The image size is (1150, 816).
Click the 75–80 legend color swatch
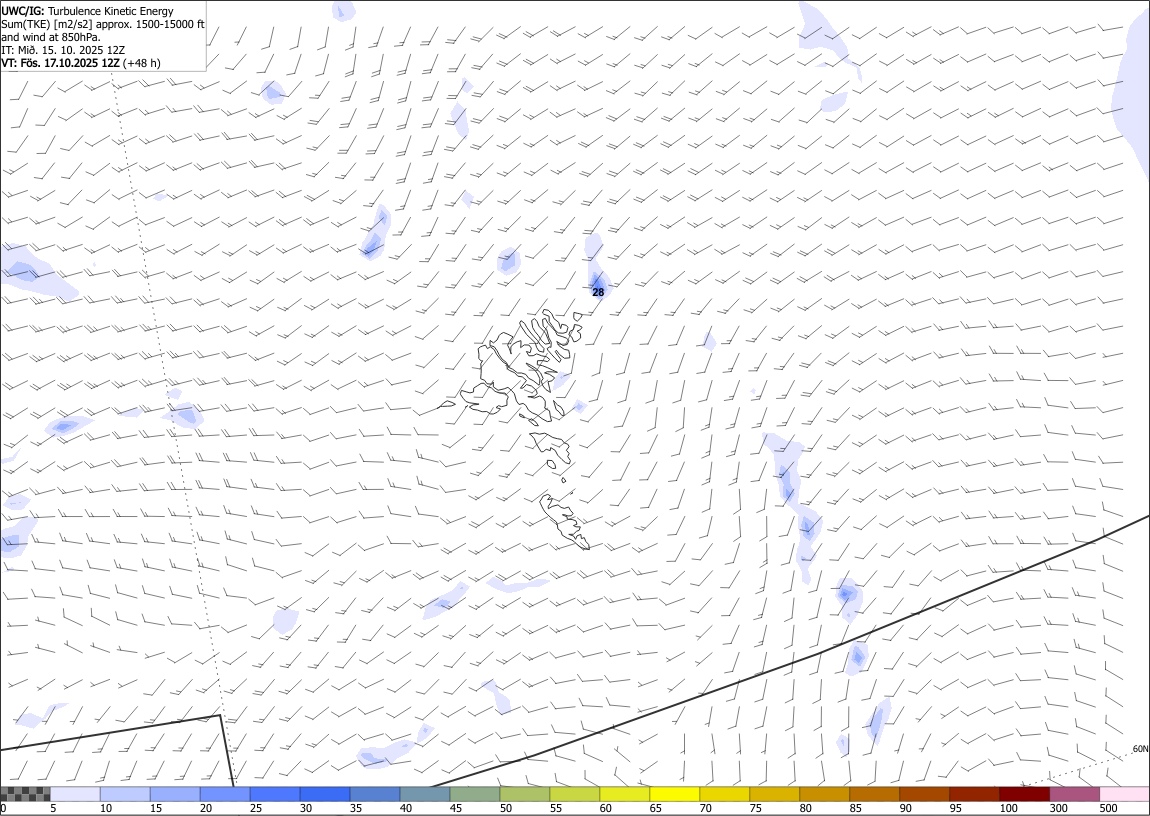(775, 794)
